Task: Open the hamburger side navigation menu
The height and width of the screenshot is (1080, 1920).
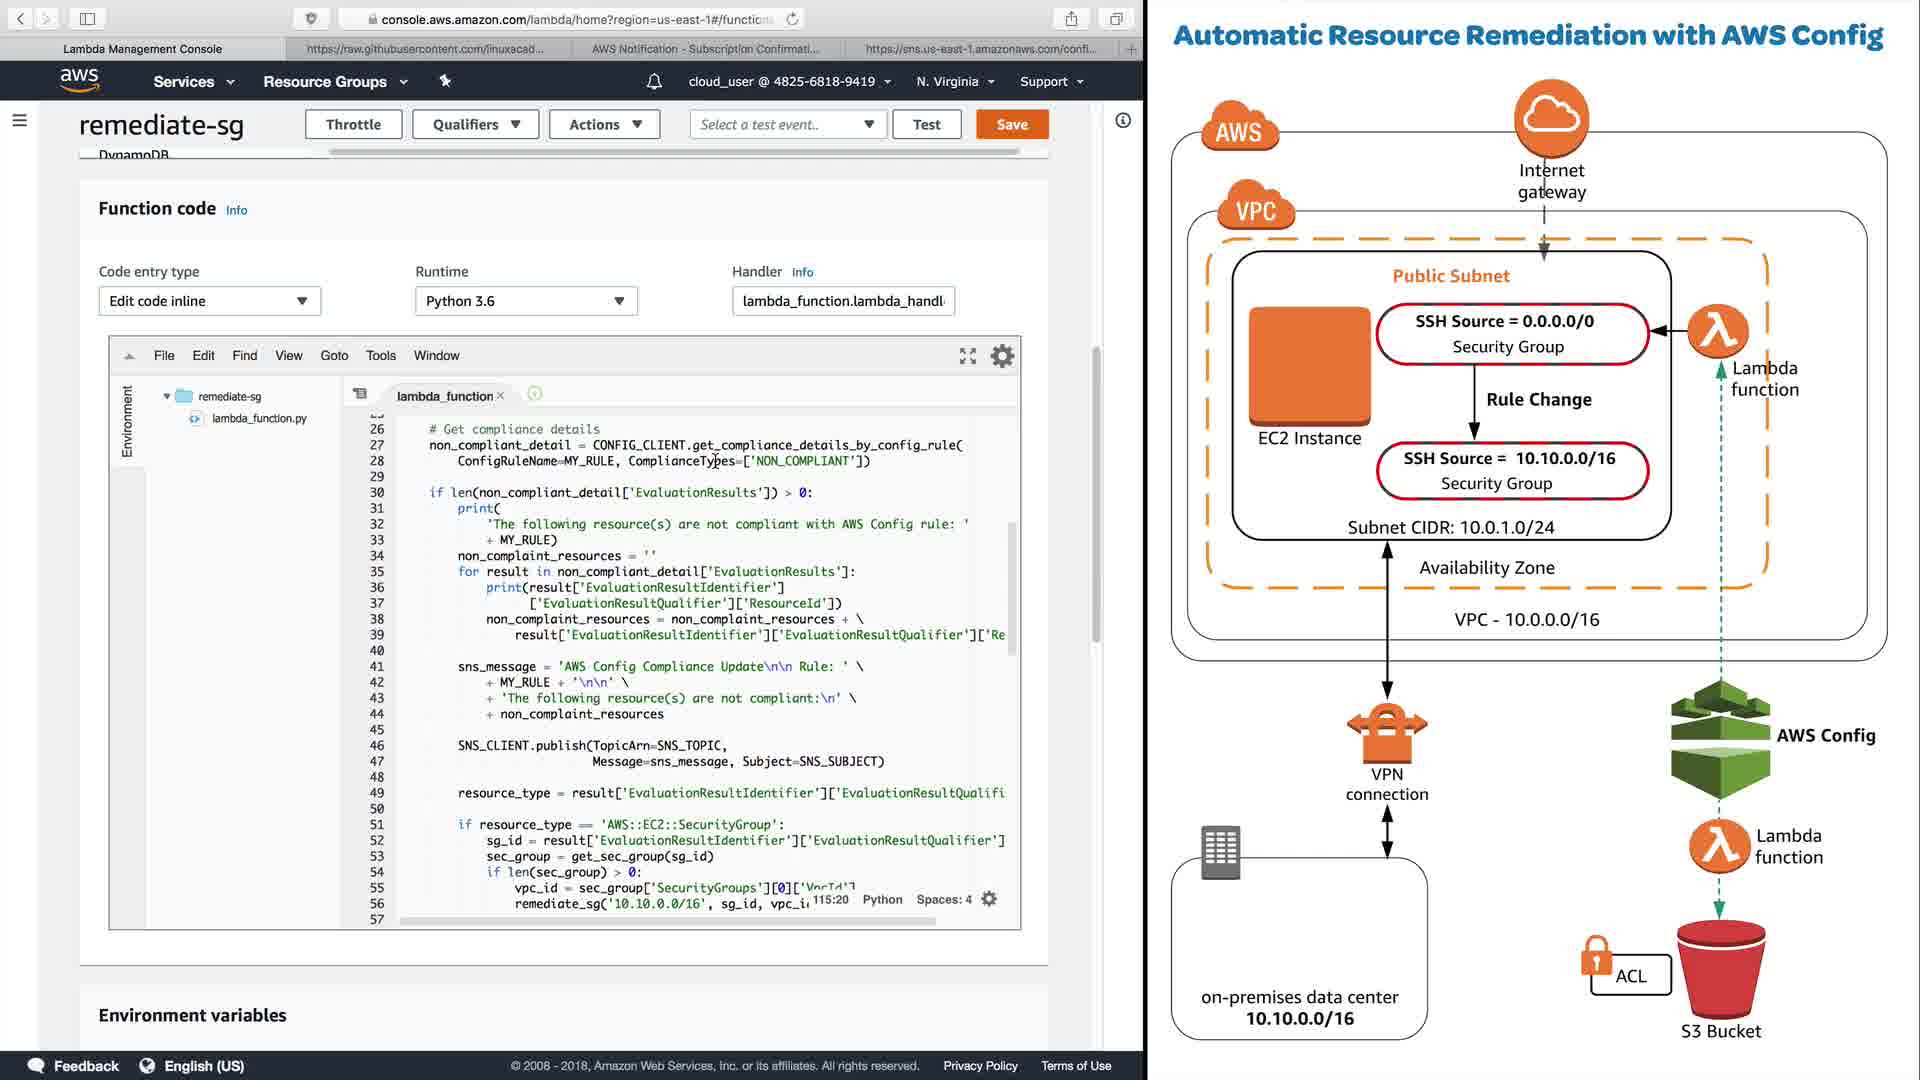Action: tap(19, 120)
